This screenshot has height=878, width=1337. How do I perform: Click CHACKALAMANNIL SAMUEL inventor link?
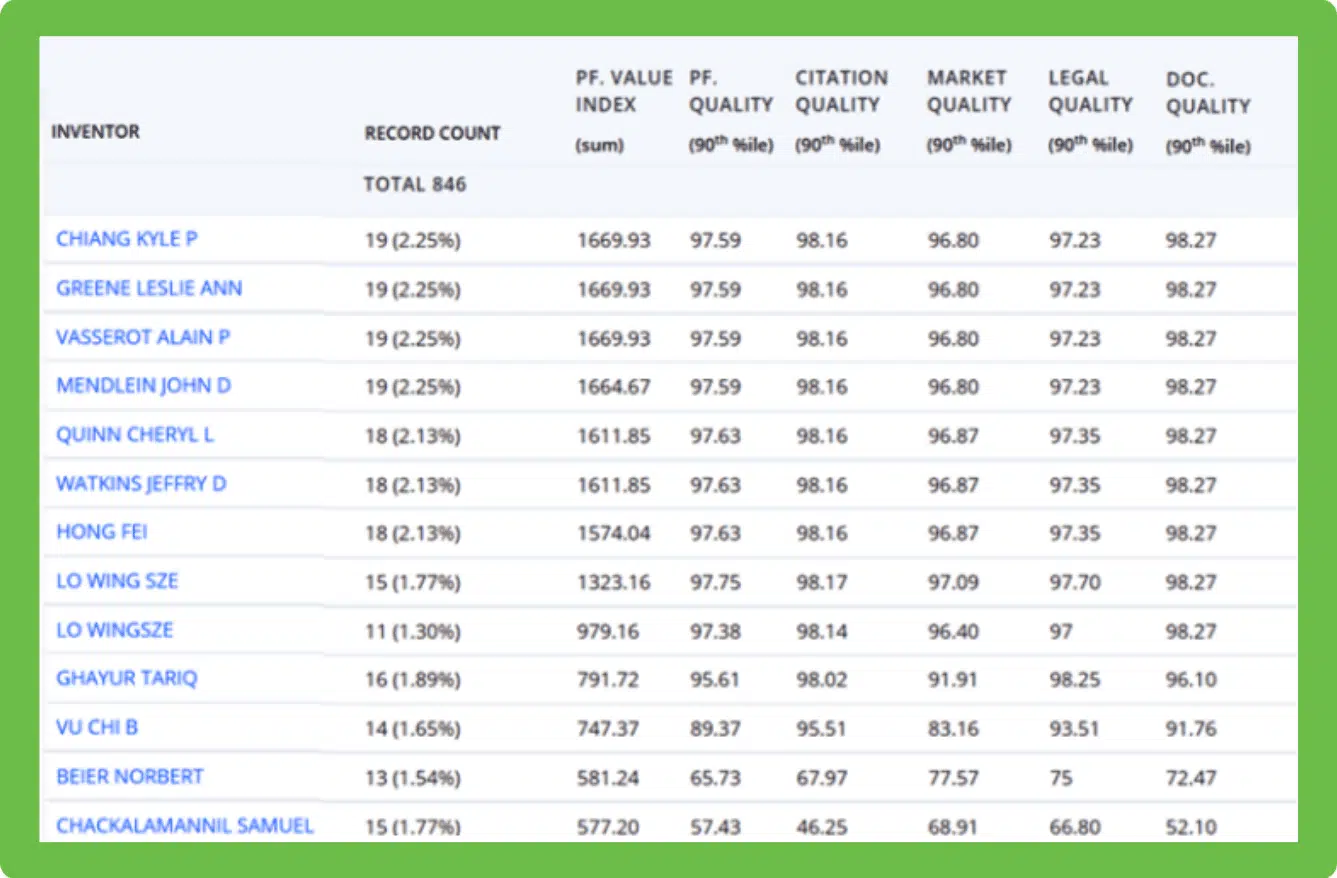point(185,825)
